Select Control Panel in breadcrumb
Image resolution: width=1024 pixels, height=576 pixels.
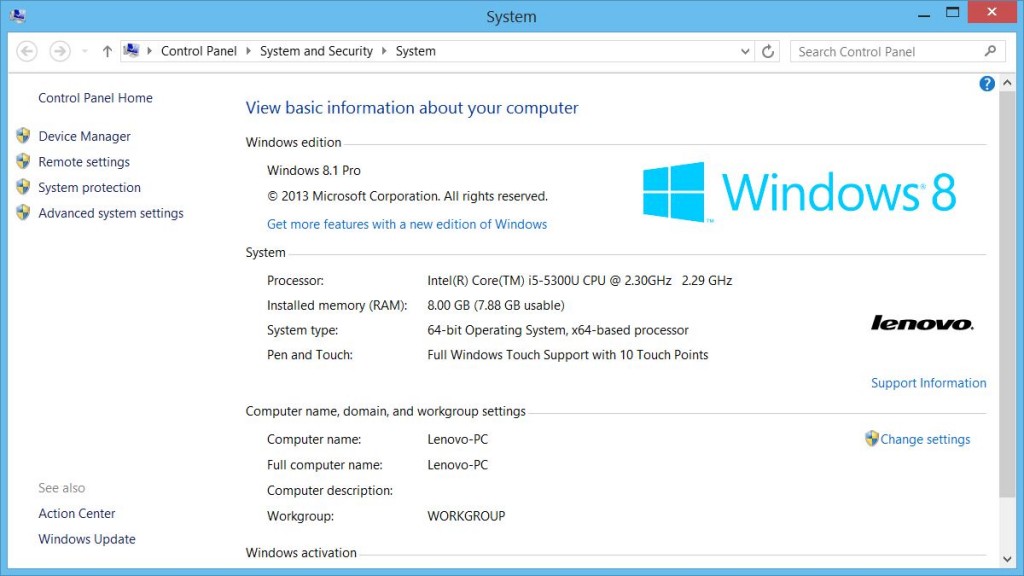[199, 51]
